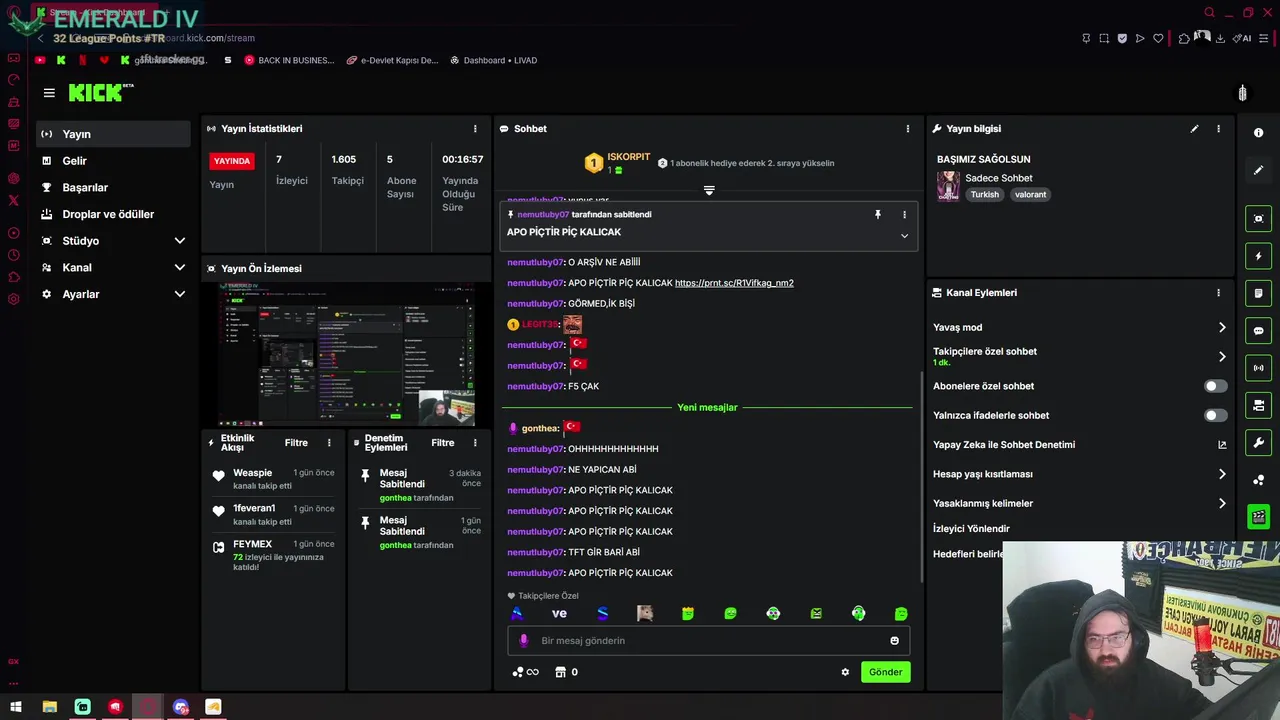Select Droplar ve ödüller in sidebar
The height and width of the screenshot is (720, 1280).
(x=113, y=214)
